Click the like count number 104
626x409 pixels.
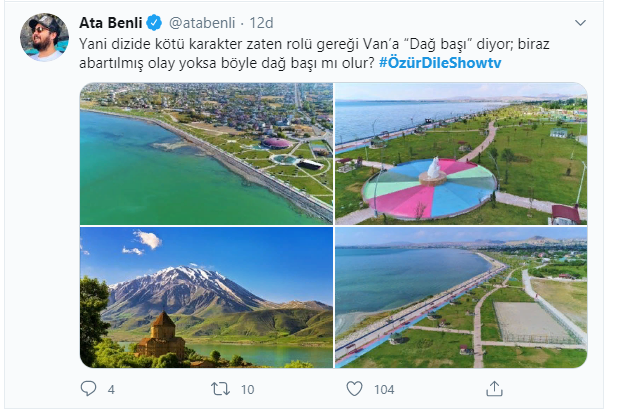(384, 389)
